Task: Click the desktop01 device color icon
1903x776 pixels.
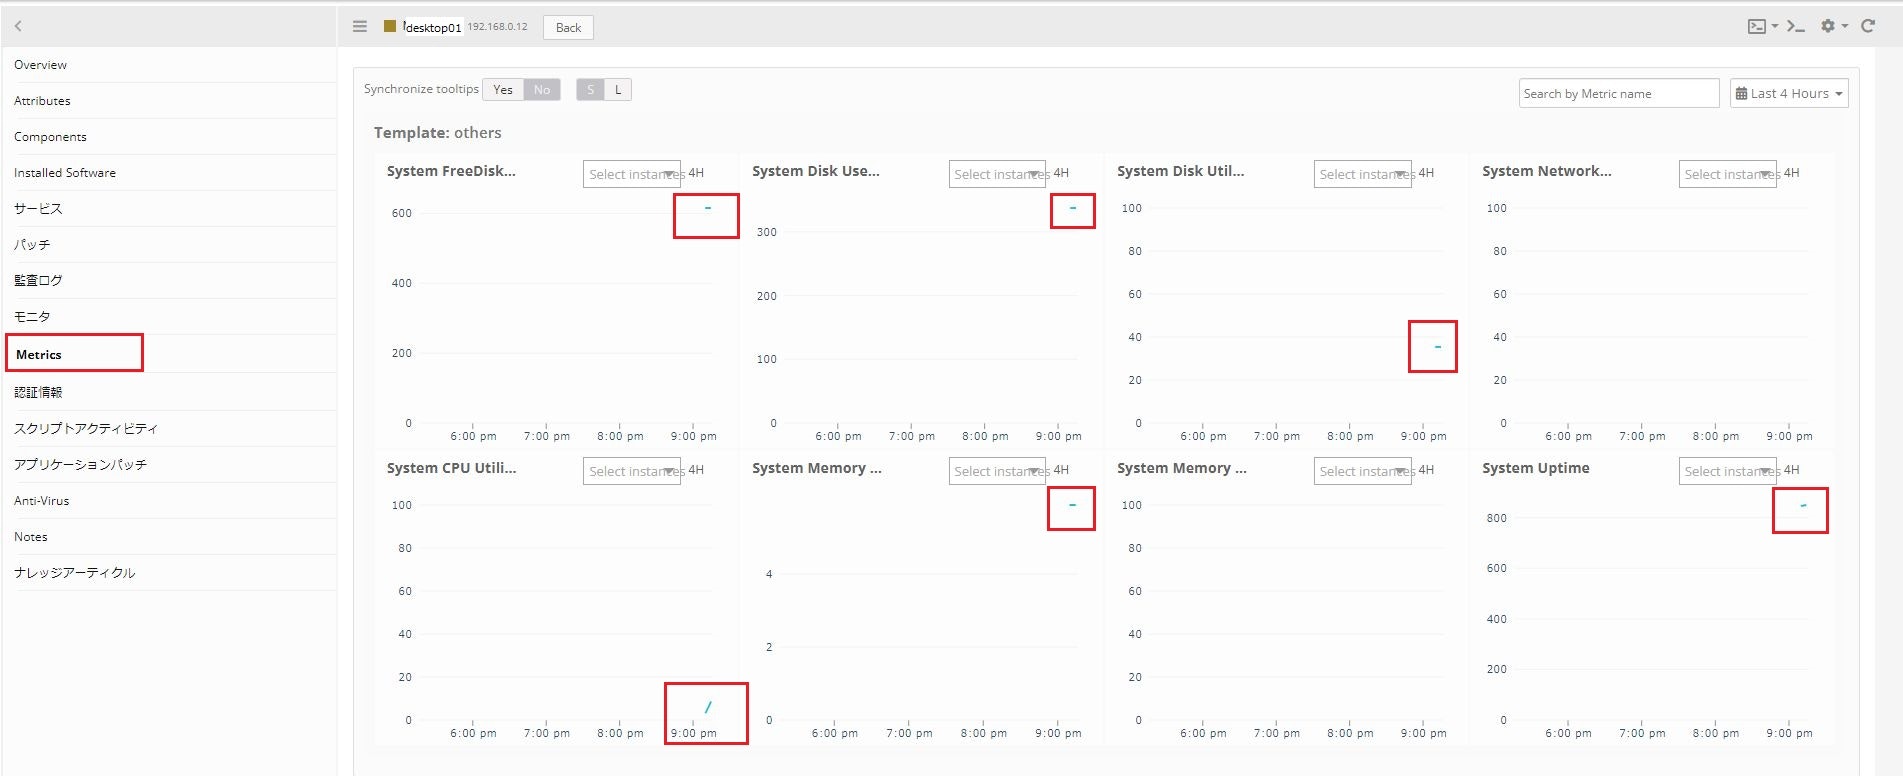Action: [390, 27]
